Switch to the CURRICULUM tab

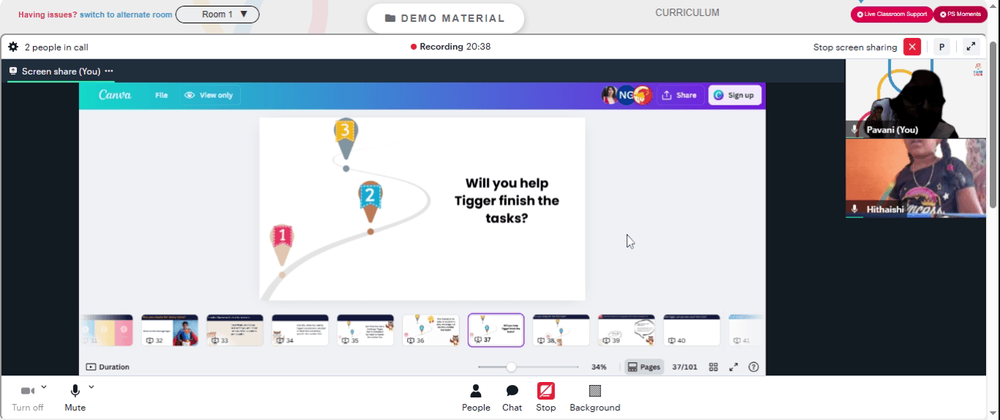[x=687, y=13]
